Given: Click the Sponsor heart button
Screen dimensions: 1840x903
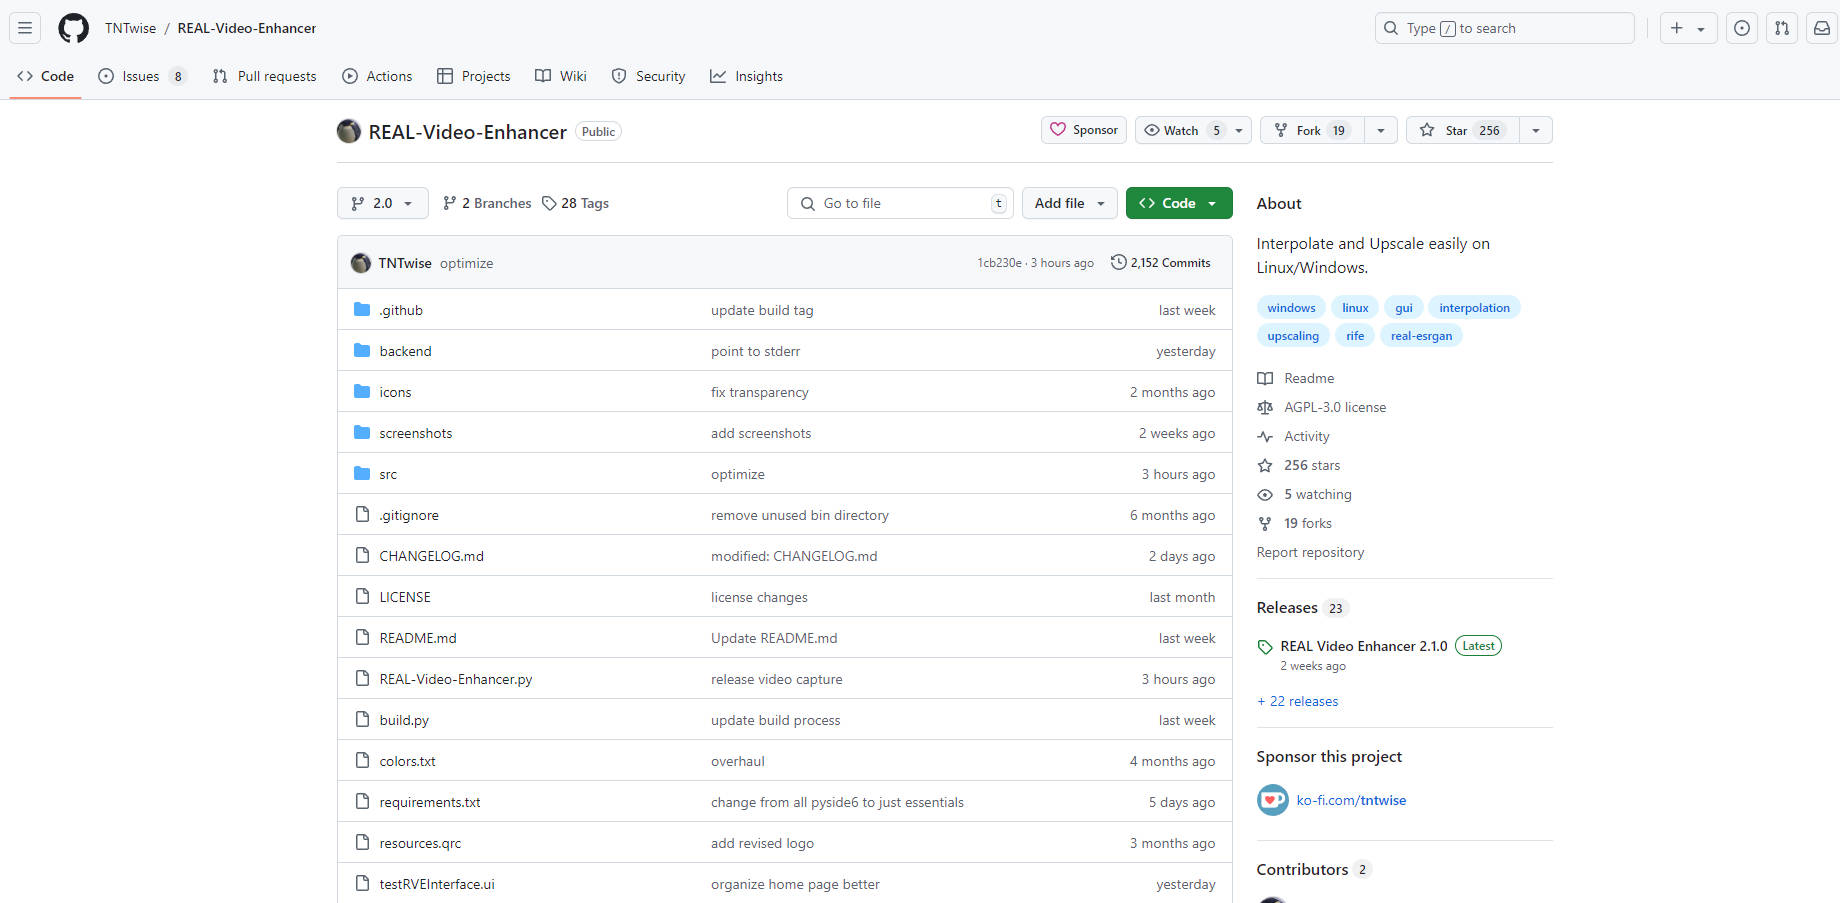Looking at the screenshot, I should point(1084,130).
